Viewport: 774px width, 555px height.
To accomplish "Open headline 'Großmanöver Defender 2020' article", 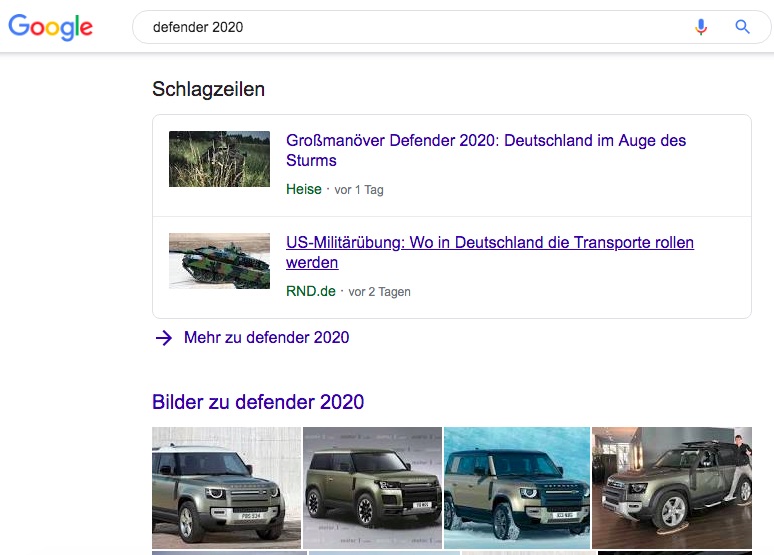I will tap(486, 150).
